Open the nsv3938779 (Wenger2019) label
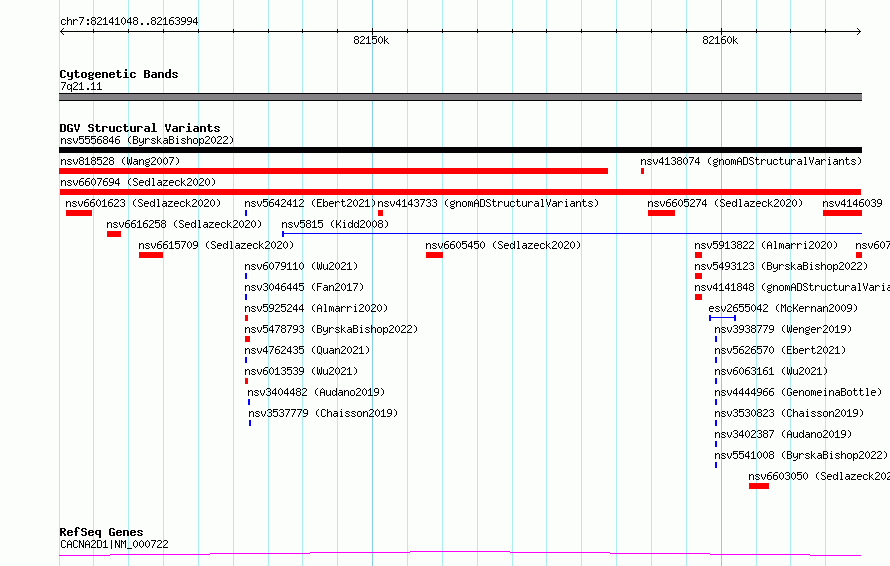This screenshot has height=566, width=890. tap(783, 329)
